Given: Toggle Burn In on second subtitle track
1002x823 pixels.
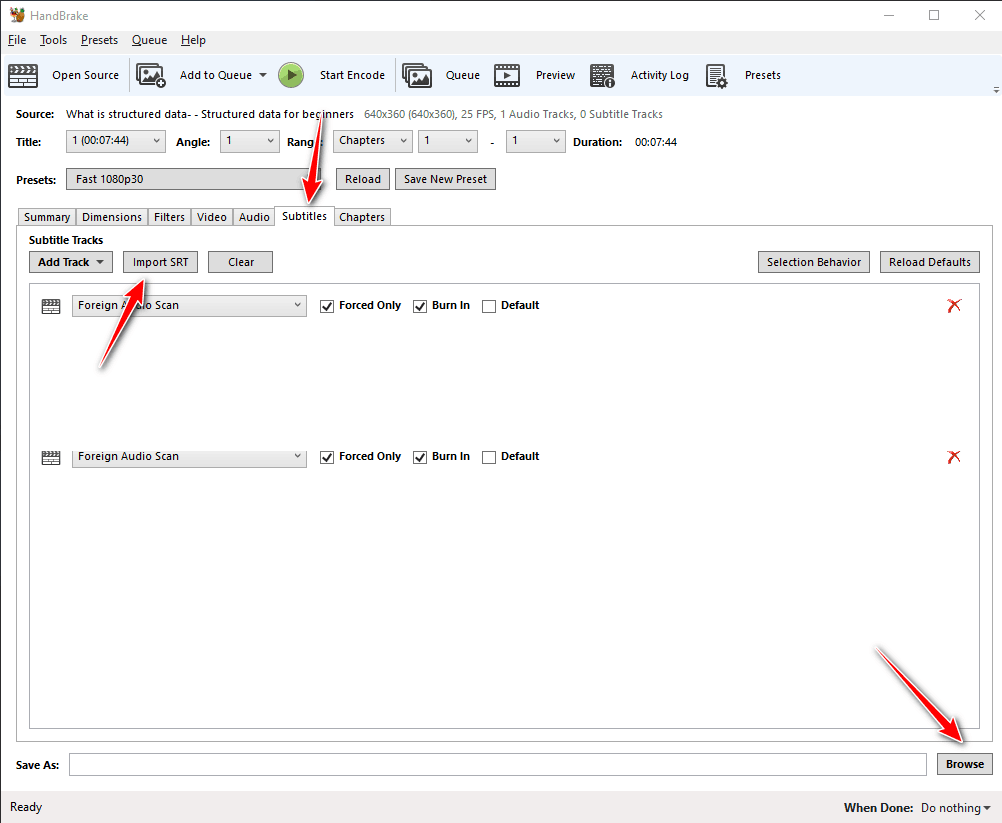Looking at the screenshot, I should [420, 457].
